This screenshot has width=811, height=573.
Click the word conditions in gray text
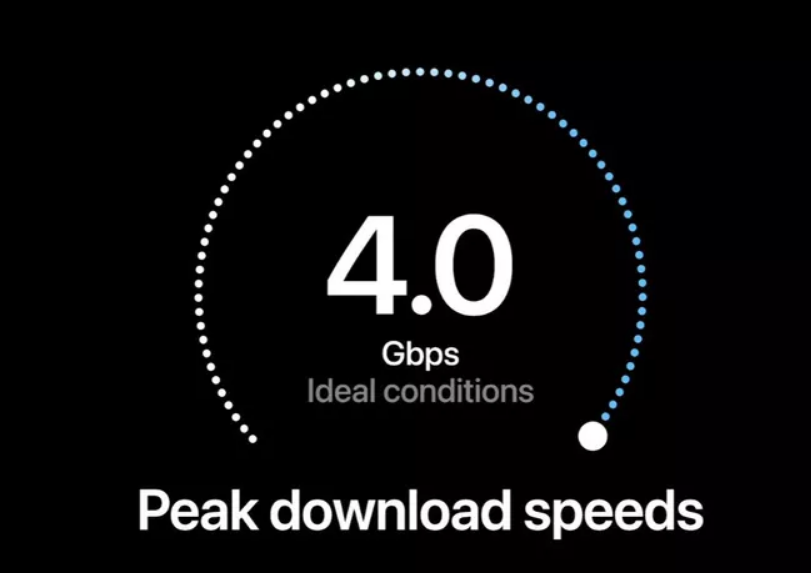point(458,391)
